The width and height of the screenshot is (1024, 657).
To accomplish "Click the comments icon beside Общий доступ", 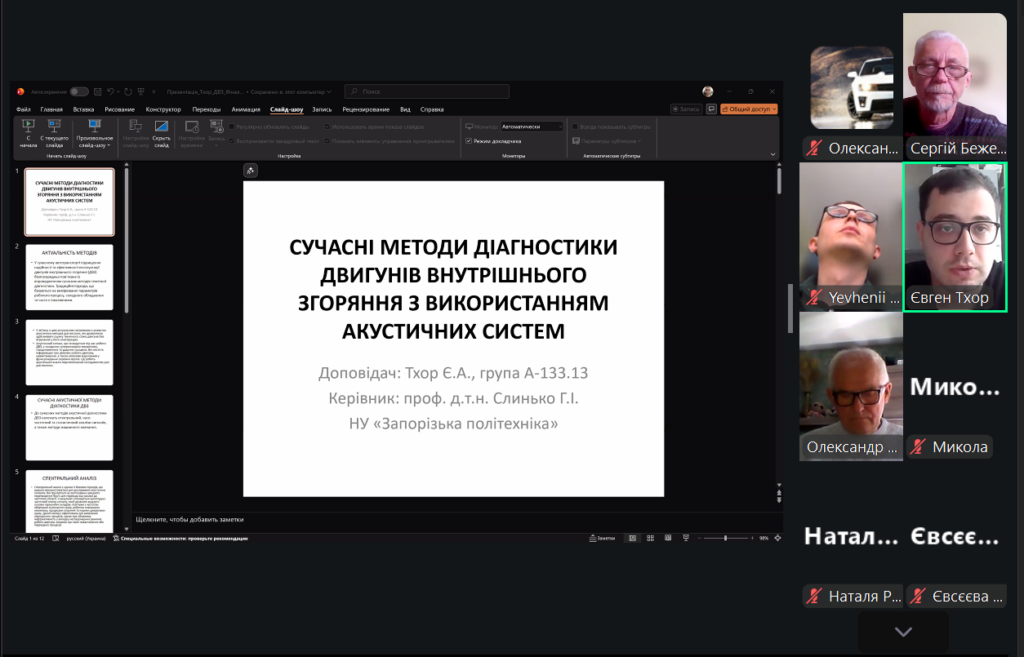I will tap(711, 109).
